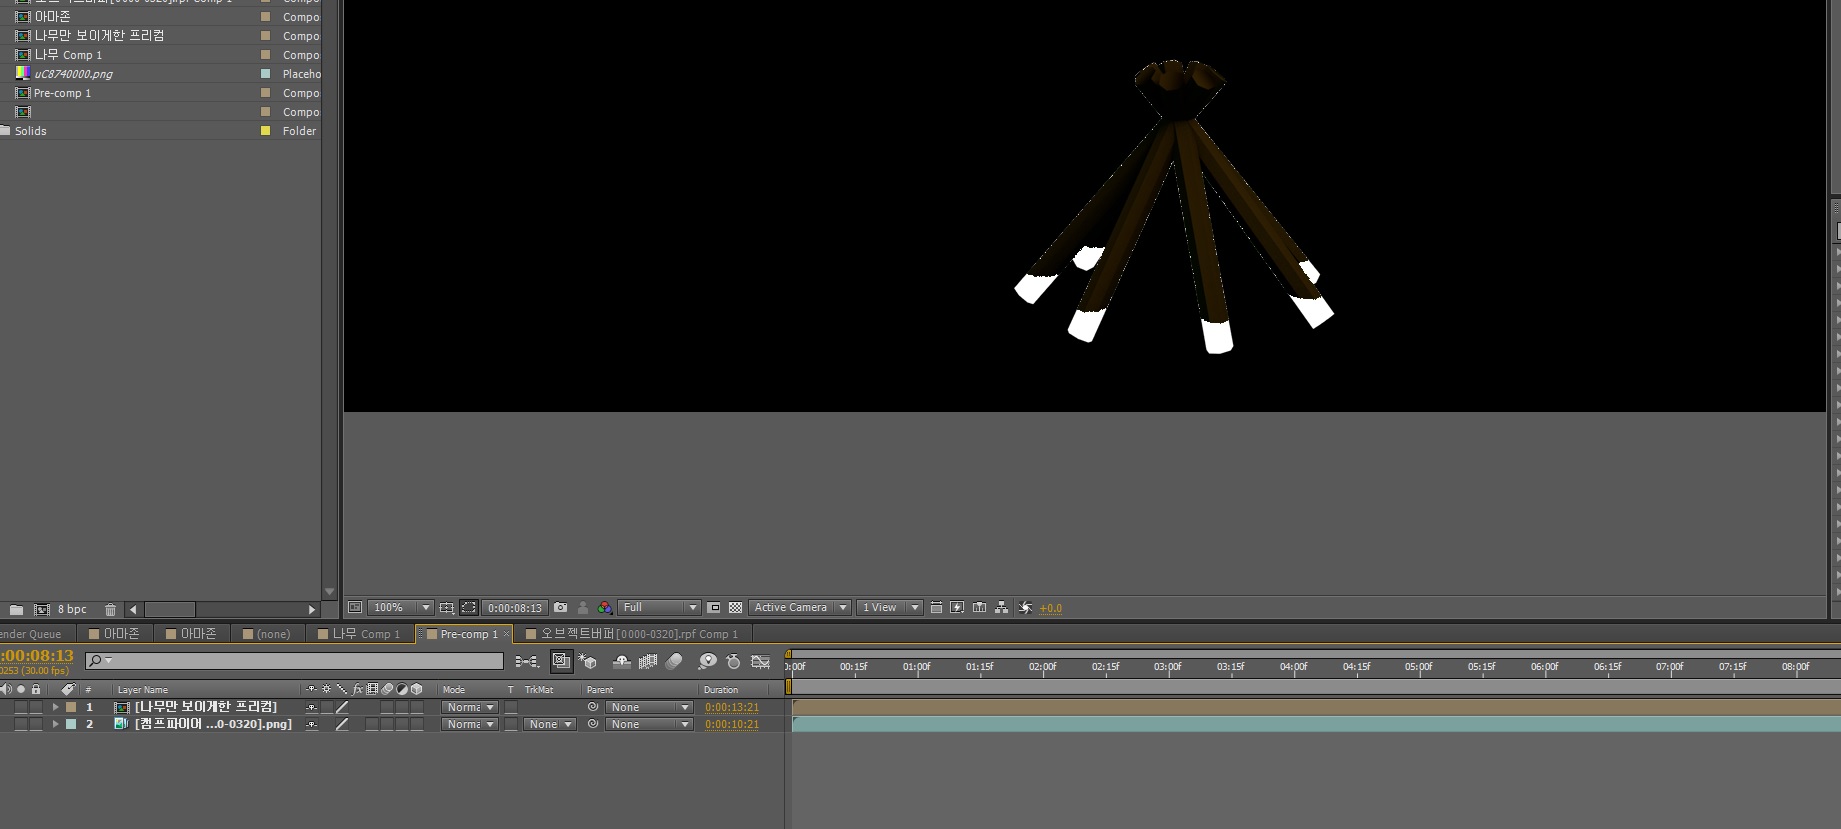
Task: Click the Show Snapshot icon
Action: pos(583,607)
